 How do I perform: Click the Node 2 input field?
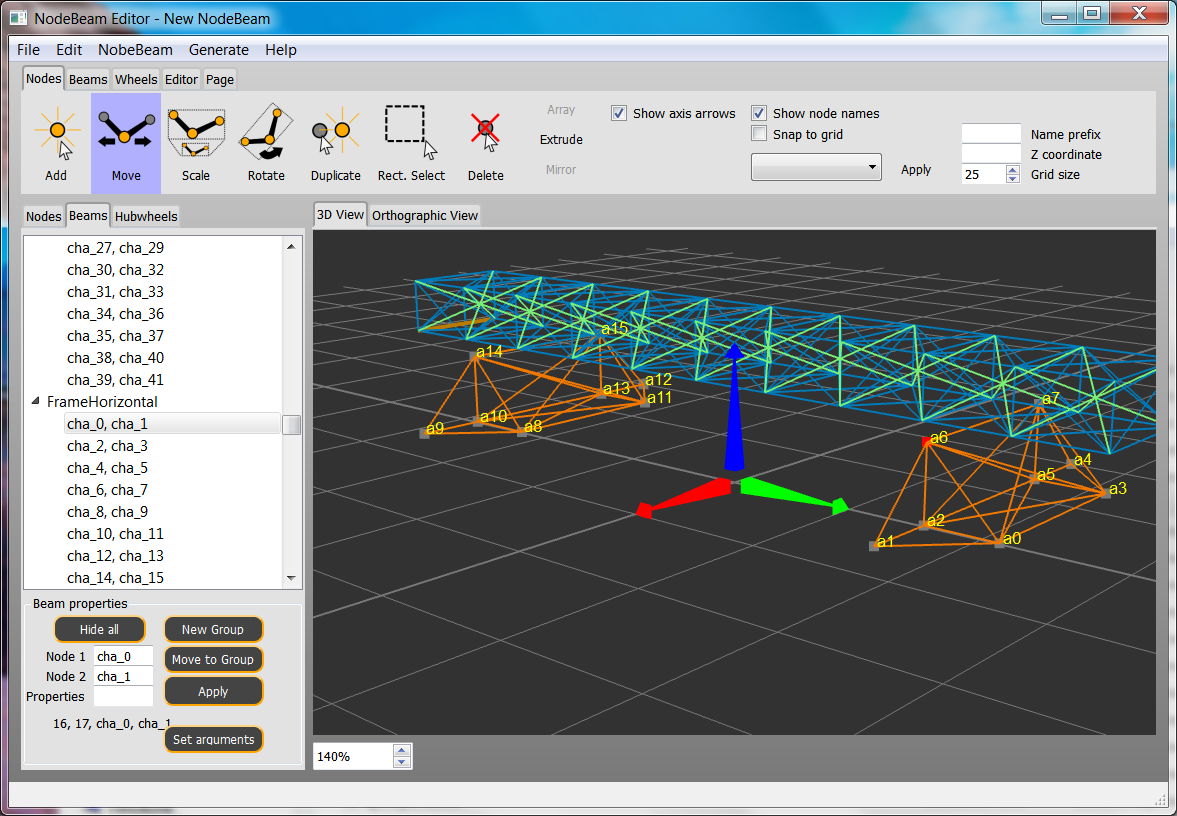pos(123,676)
